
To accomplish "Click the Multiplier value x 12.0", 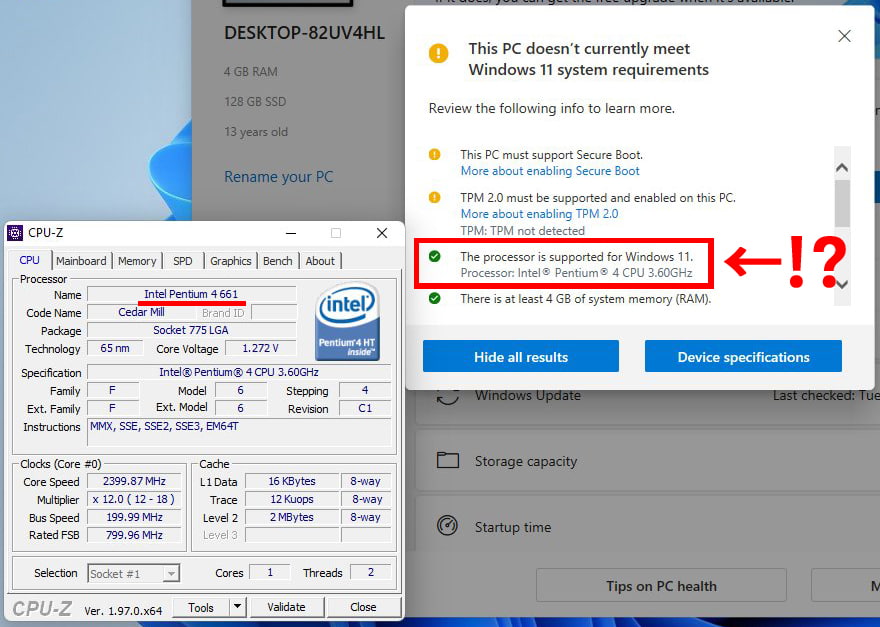I will (x=135, y=499).
